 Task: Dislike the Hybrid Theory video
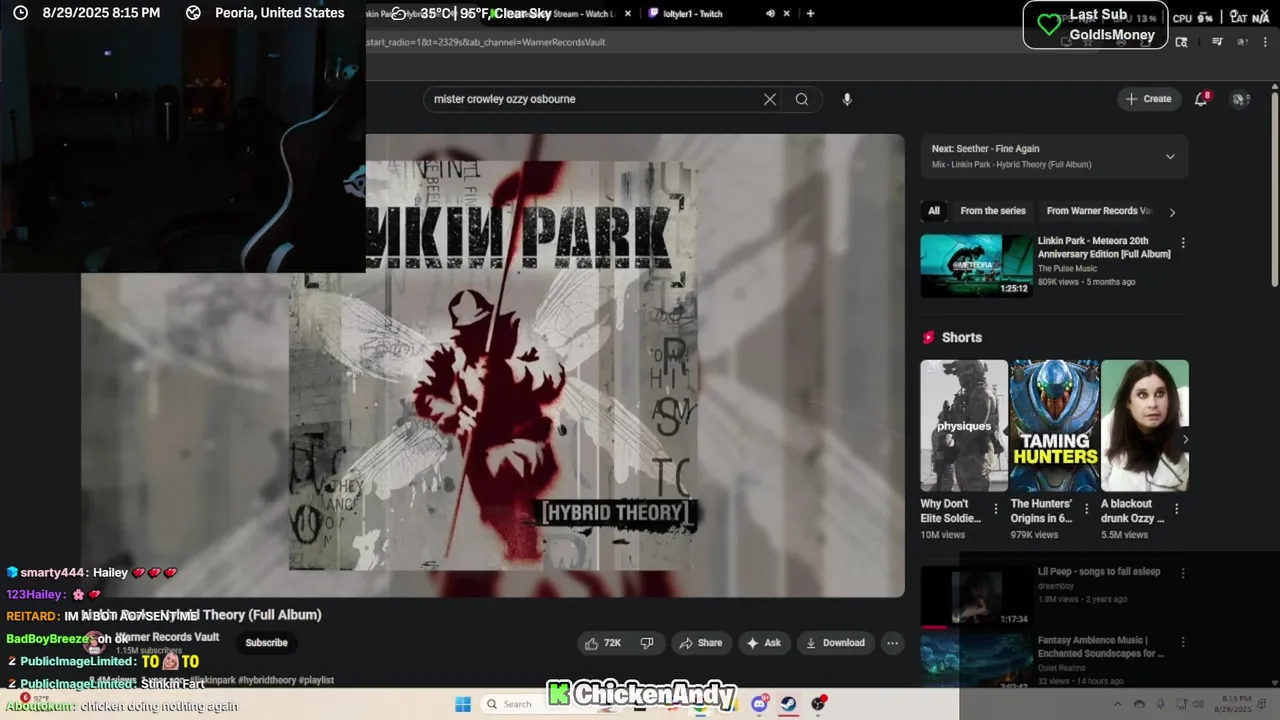[x=647, y=643]
